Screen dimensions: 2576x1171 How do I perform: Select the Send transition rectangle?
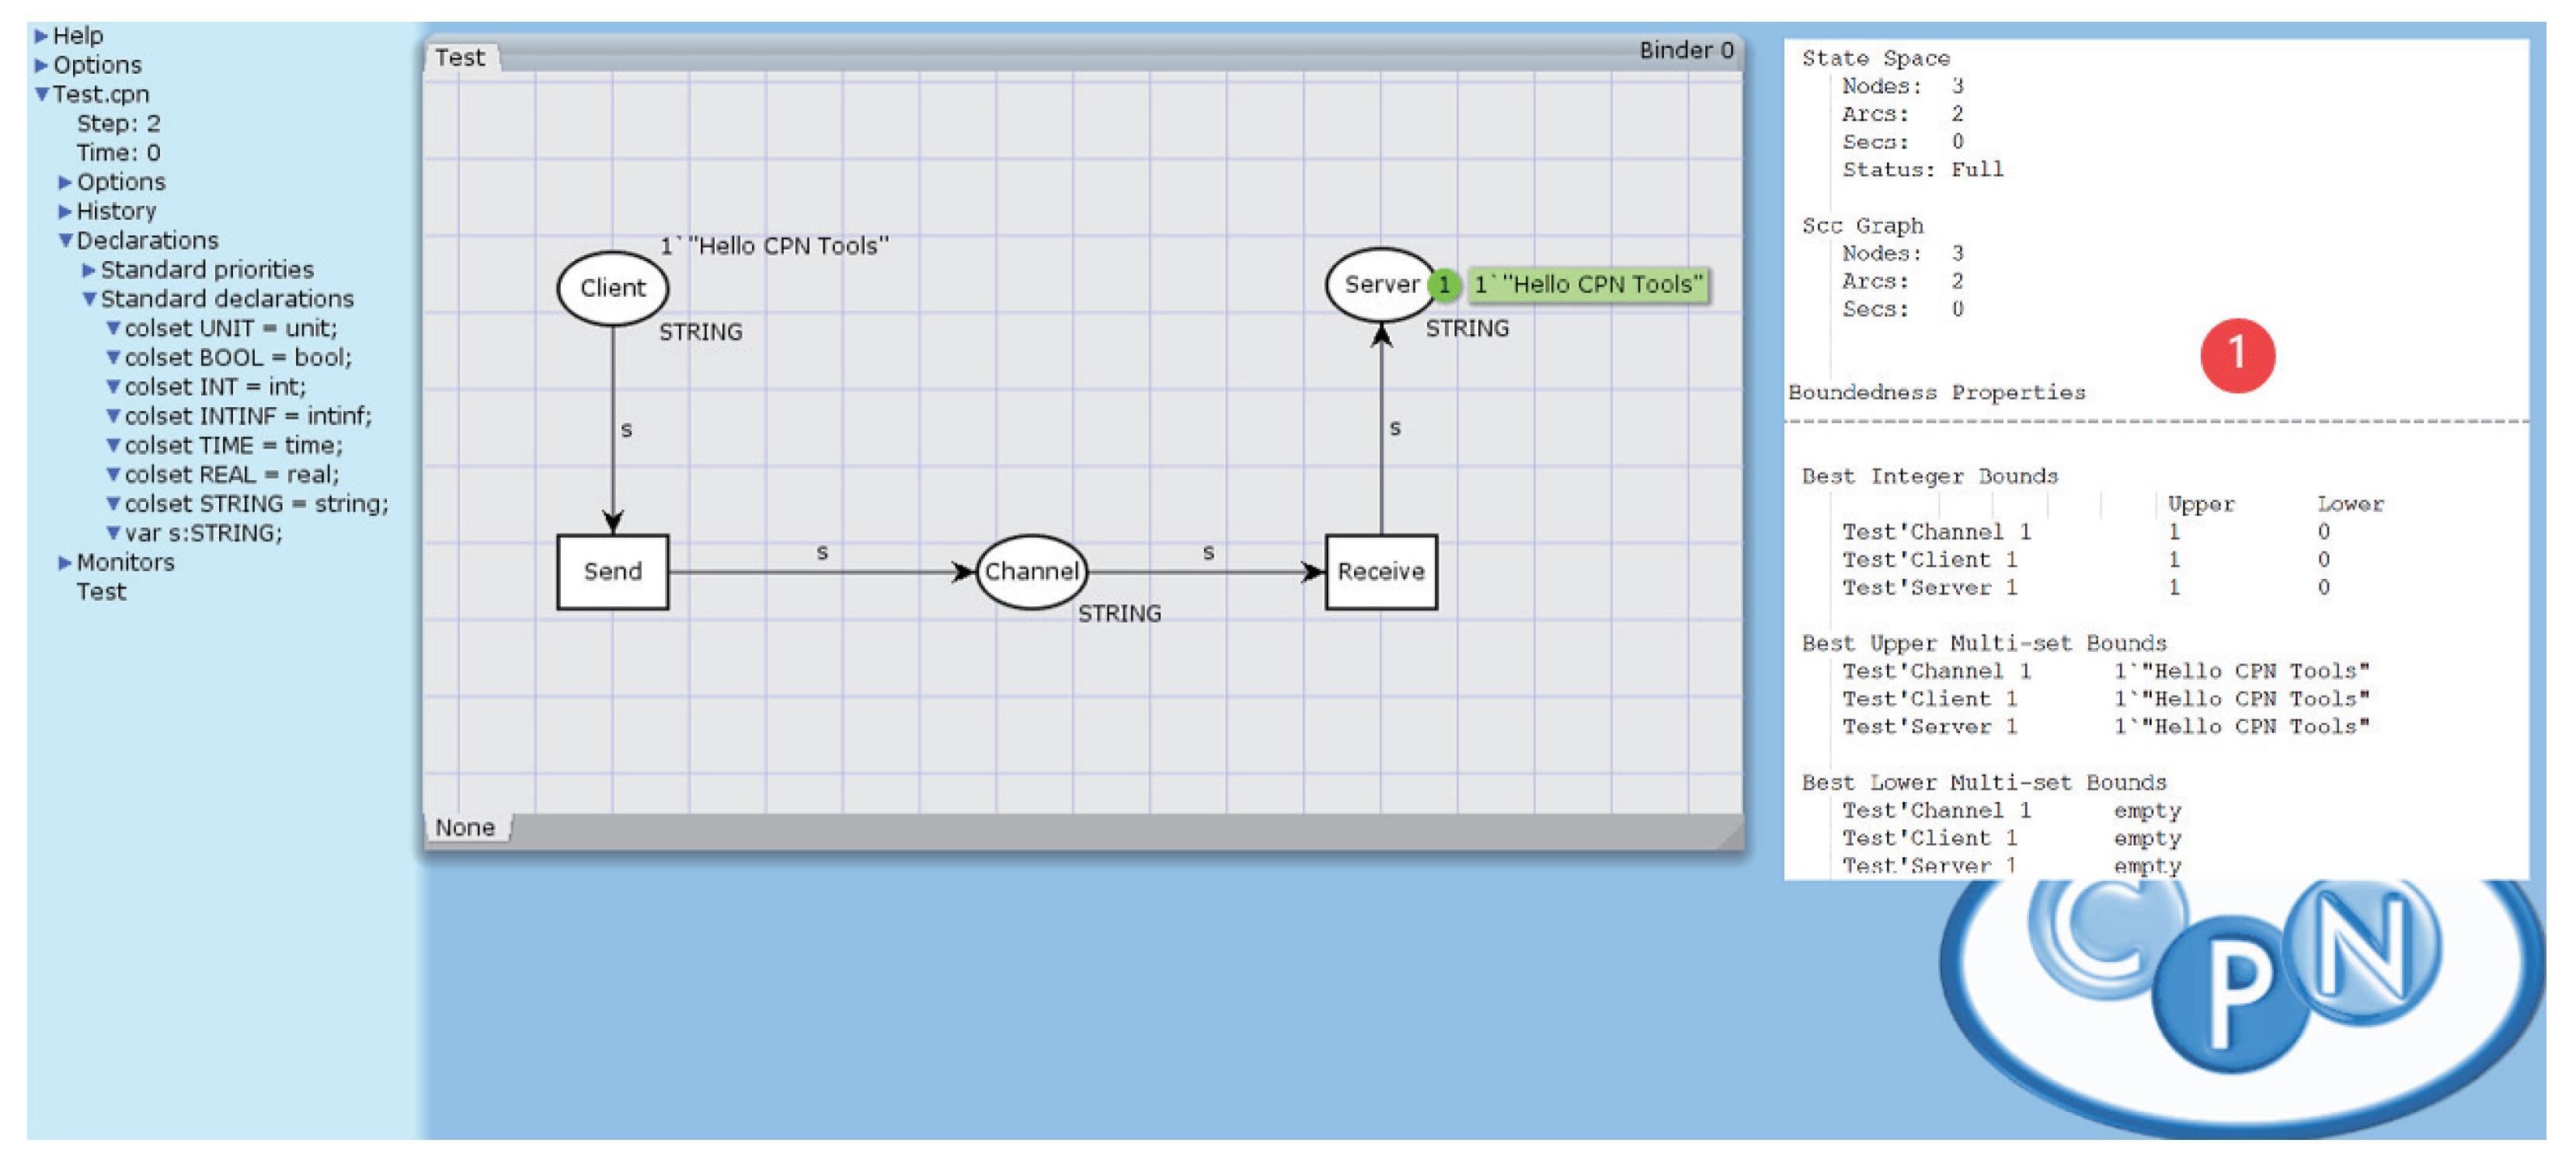(612, 572)
